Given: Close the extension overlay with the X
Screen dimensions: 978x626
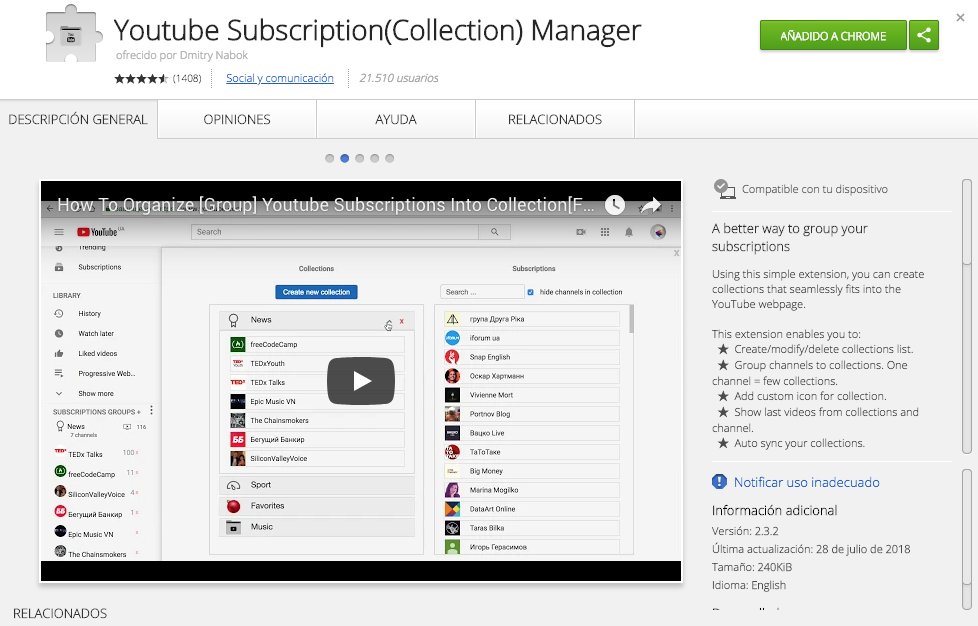Looking at the screenshot, I should coord(961,17).
